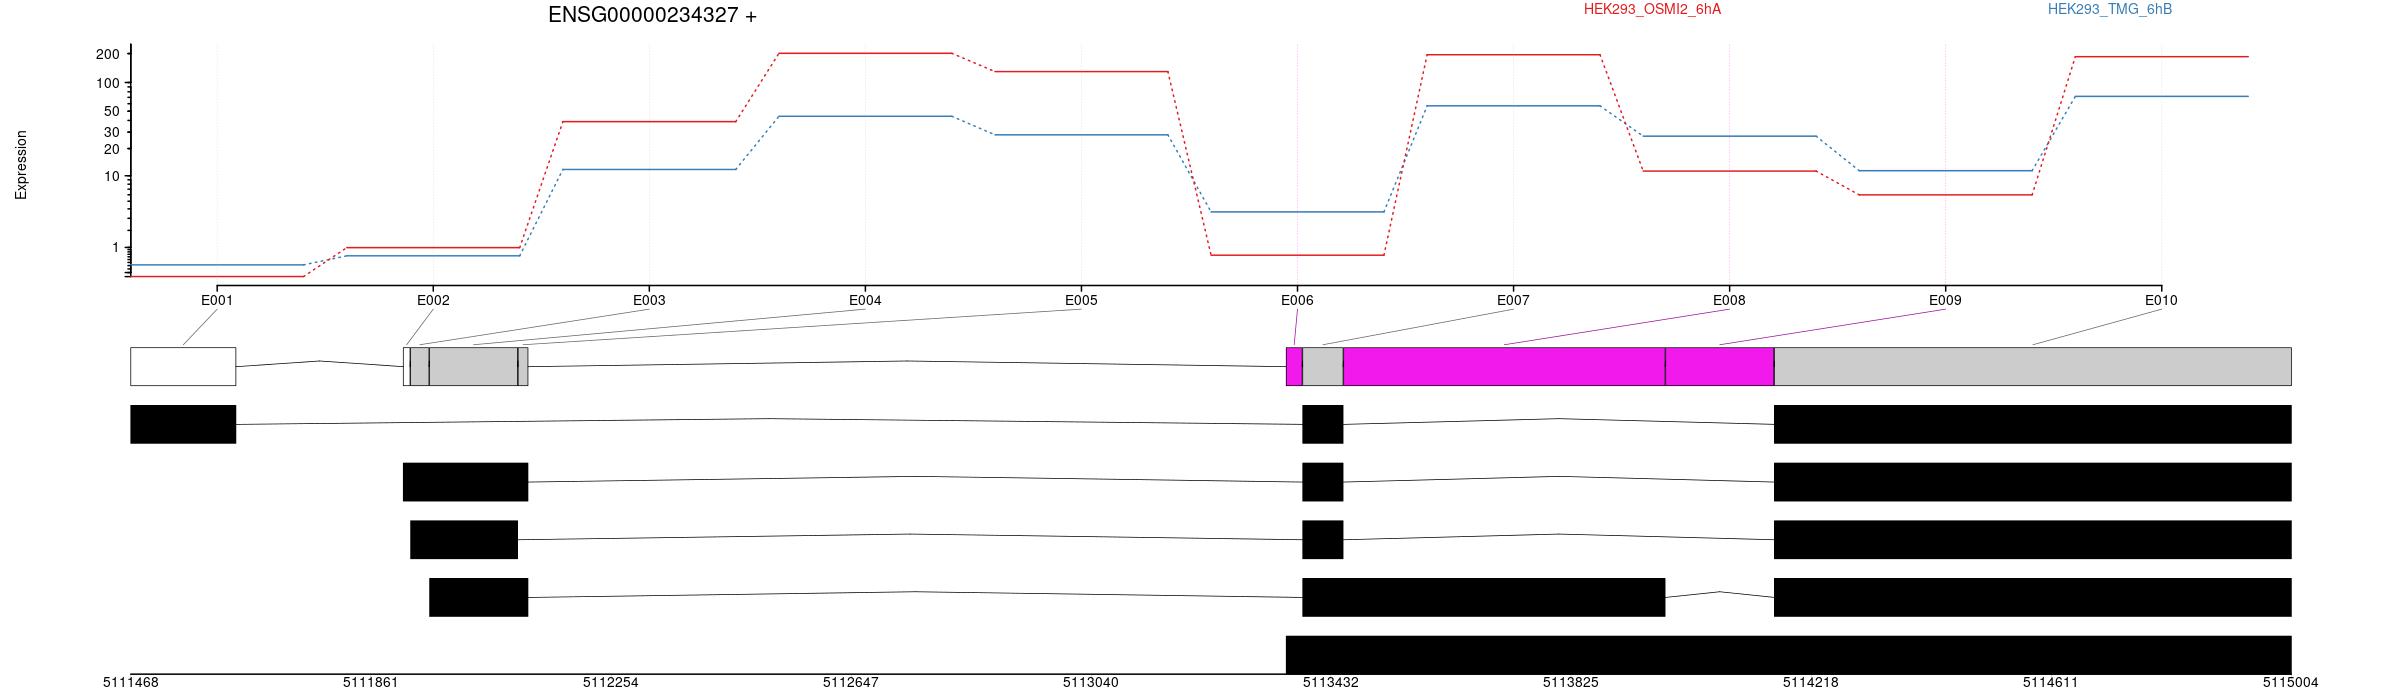Click the 20 tick on the y-axis
The height and width of the screenshot is (700, 2400).
click(x=112, y=149)
